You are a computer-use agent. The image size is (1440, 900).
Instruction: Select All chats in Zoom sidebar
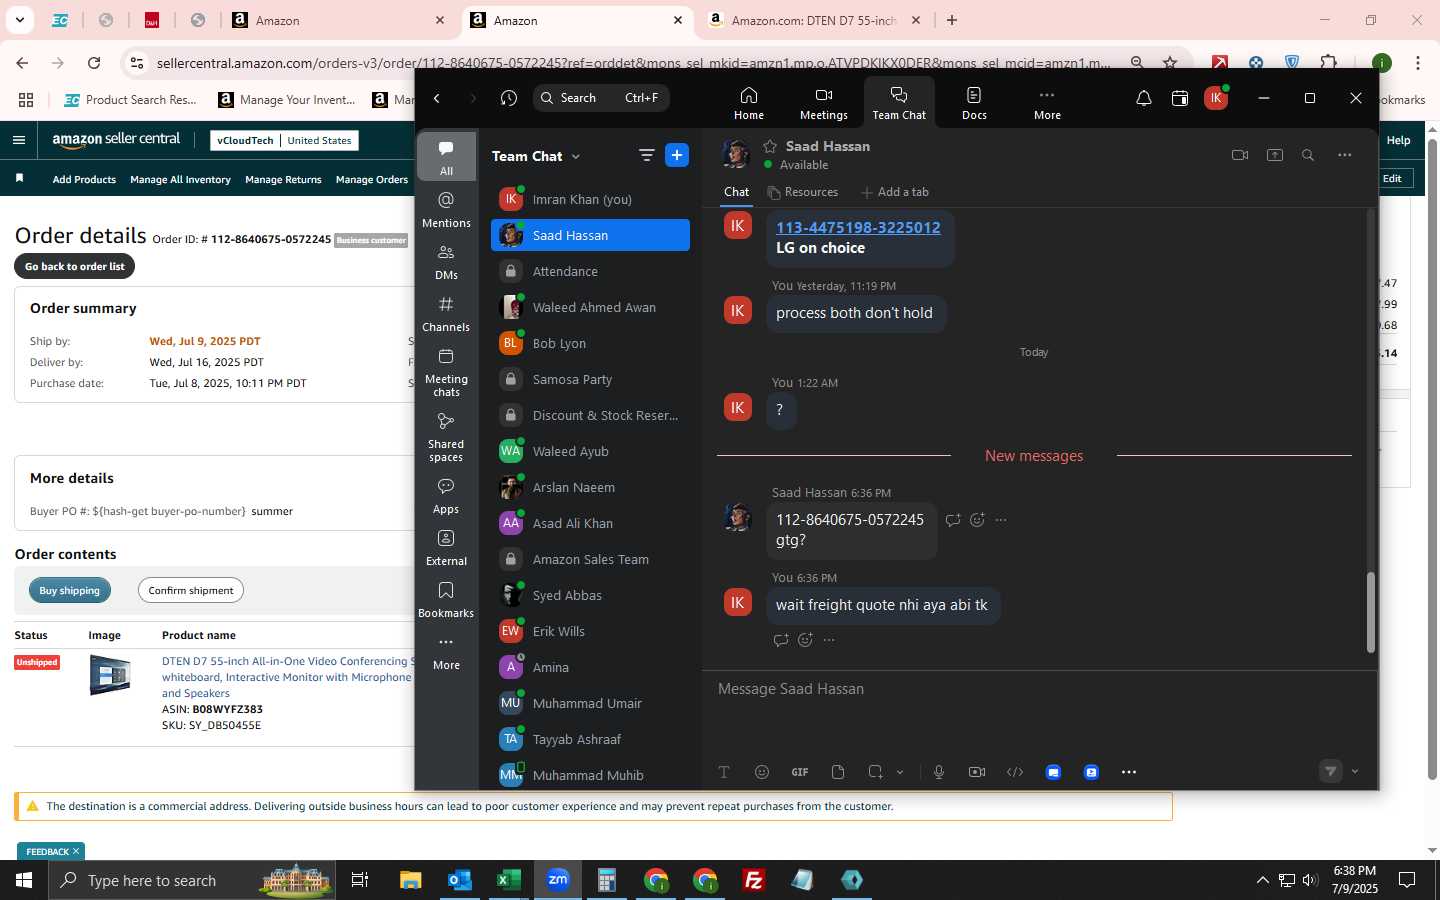pyautogui.click(x=446, y=157)
